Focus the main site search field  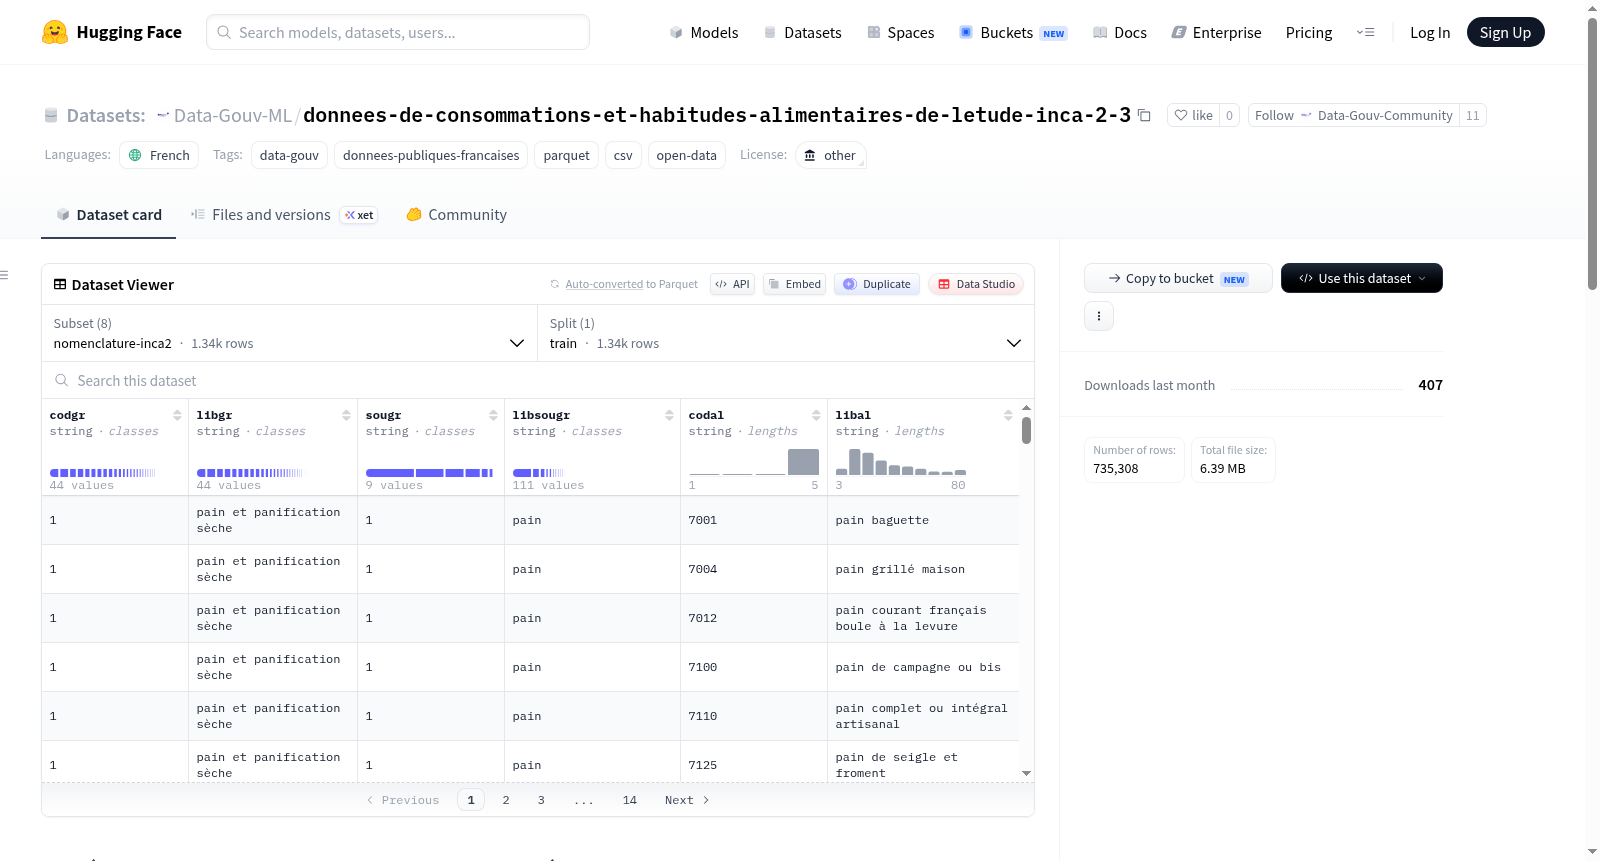coord(398,32)
